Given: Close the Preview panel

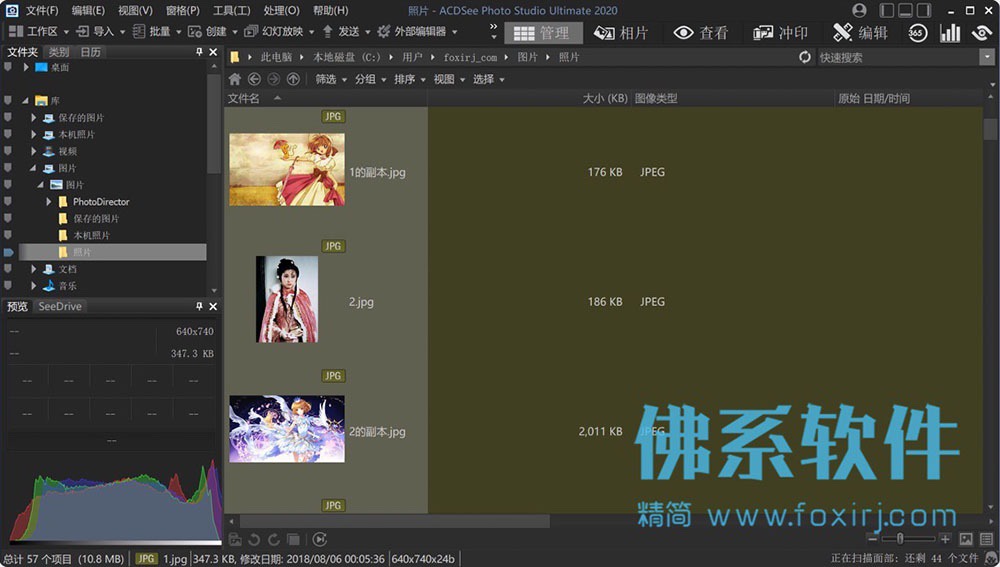Looking at the screenshot, I should (213, 307).
